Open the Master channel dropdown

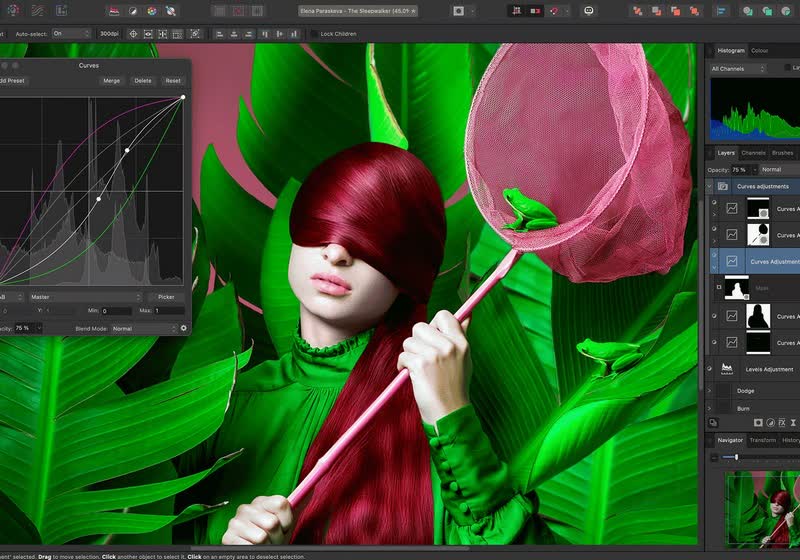click(x=84, y=297)
